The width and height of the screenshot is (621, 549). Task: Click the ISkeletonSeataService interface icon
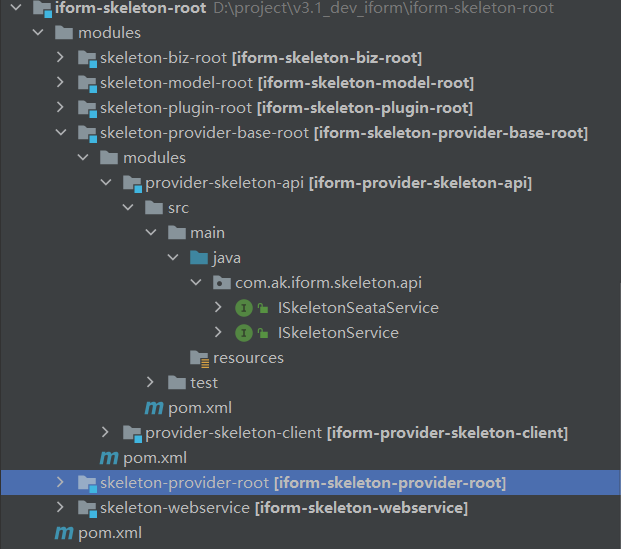click(x=244, y=308)
